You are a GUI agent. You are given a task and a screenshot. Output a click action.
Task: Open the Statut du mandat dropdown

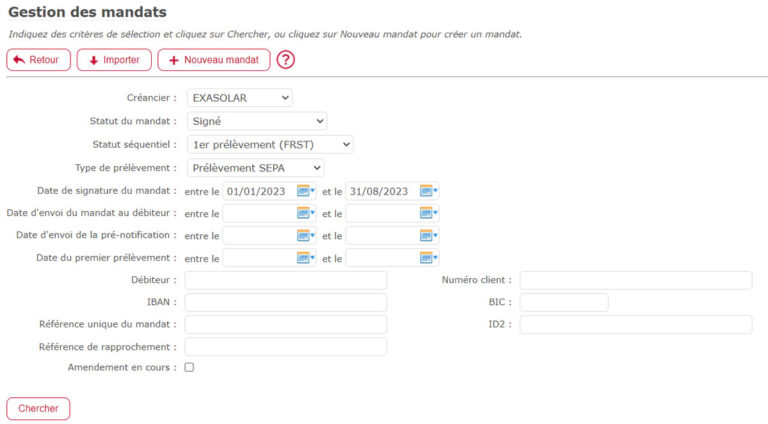(x=256, y=121)
